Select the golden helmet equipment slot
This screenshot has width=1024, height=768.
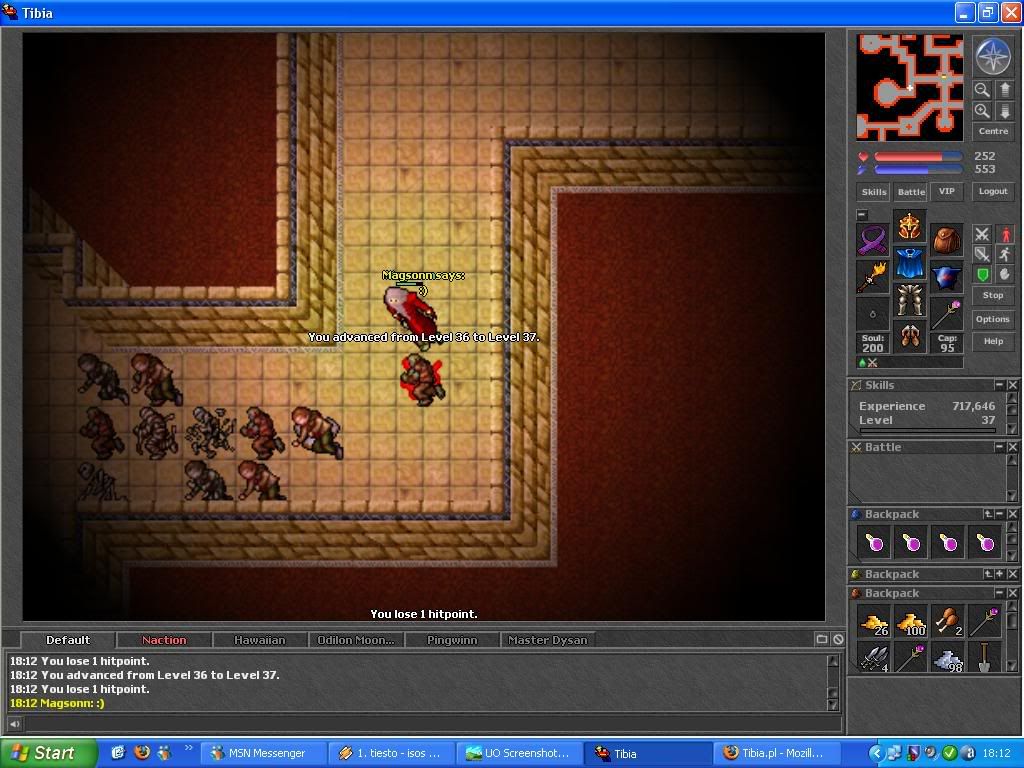[909, 227]
